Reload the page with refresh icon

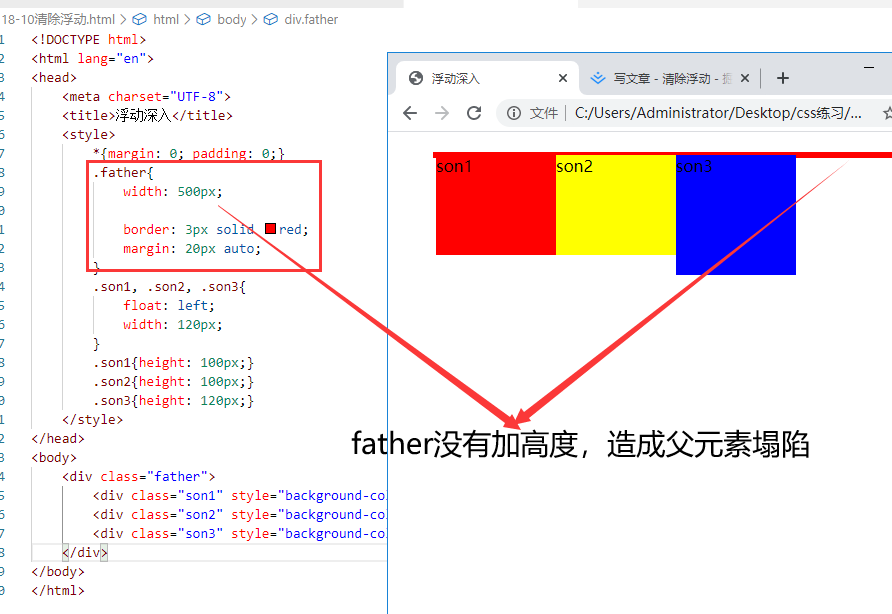[474, 113]
